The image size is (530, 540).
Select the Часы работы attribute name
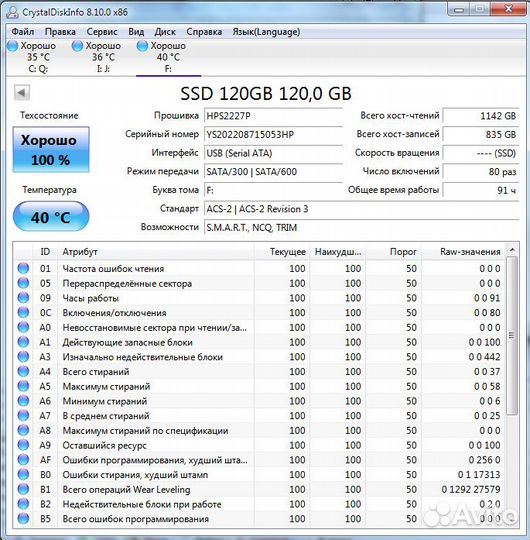click(x=91, y=298)
